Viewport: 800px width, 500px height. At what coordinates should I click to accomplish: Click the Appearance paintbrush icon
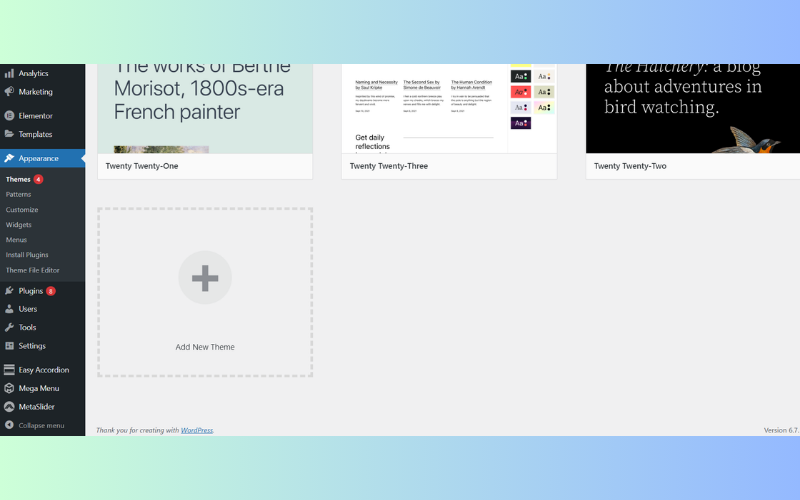coord(9,158)
